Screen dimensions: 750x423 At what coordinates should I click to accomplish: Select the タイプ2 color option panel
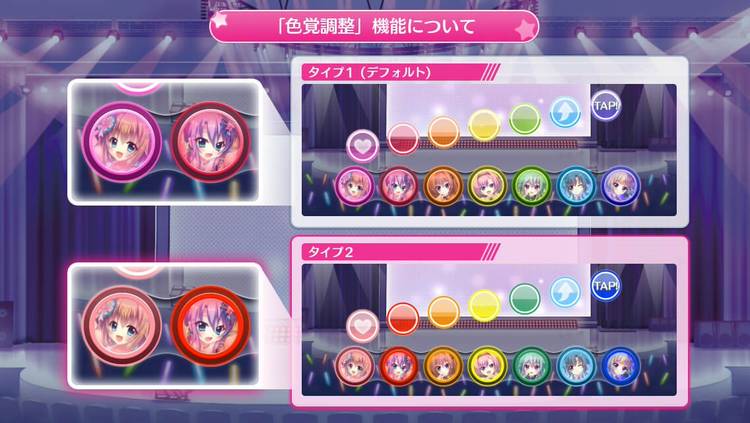tap(490, 322)
